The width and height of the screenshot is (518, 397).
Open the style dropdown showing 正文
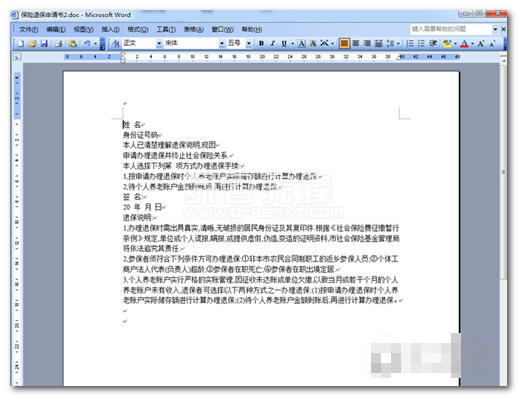pyautogui.click(x=142, y=43)
